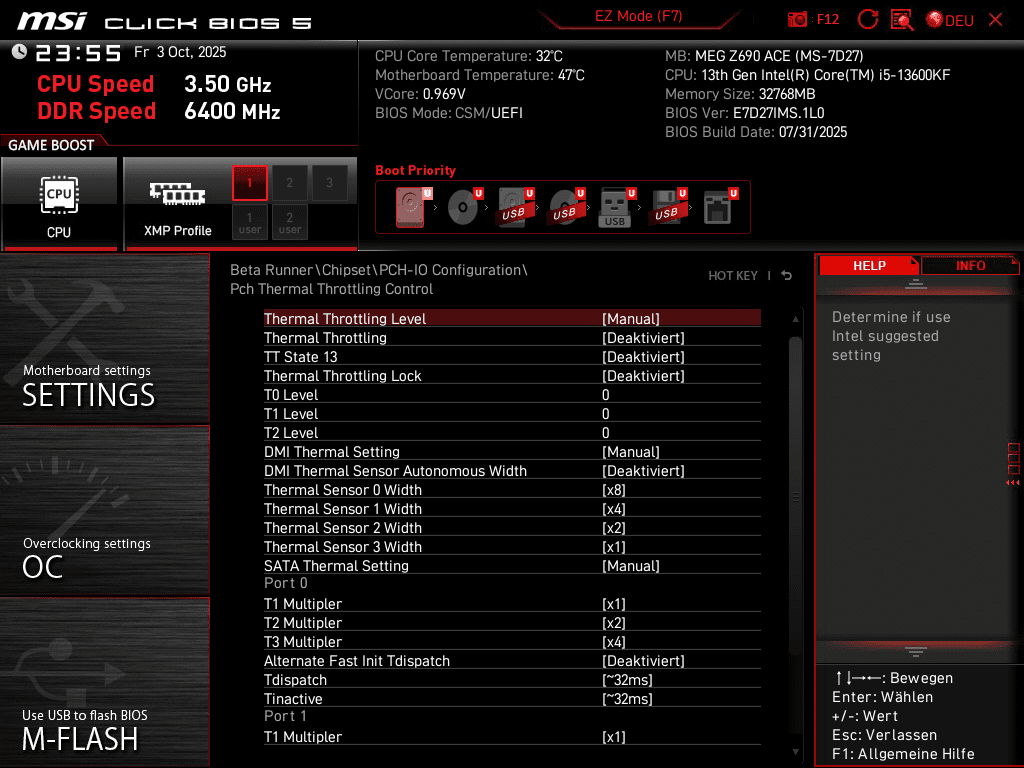1024x768 pixels.
Task: Open DMI Thermal Setting [Manual] dropdown
Action: 512,451
